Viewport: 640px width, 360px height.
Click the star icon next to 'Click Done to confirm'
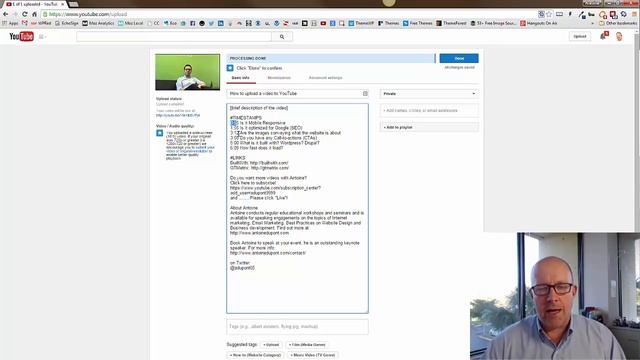click(x=230, y=68)
